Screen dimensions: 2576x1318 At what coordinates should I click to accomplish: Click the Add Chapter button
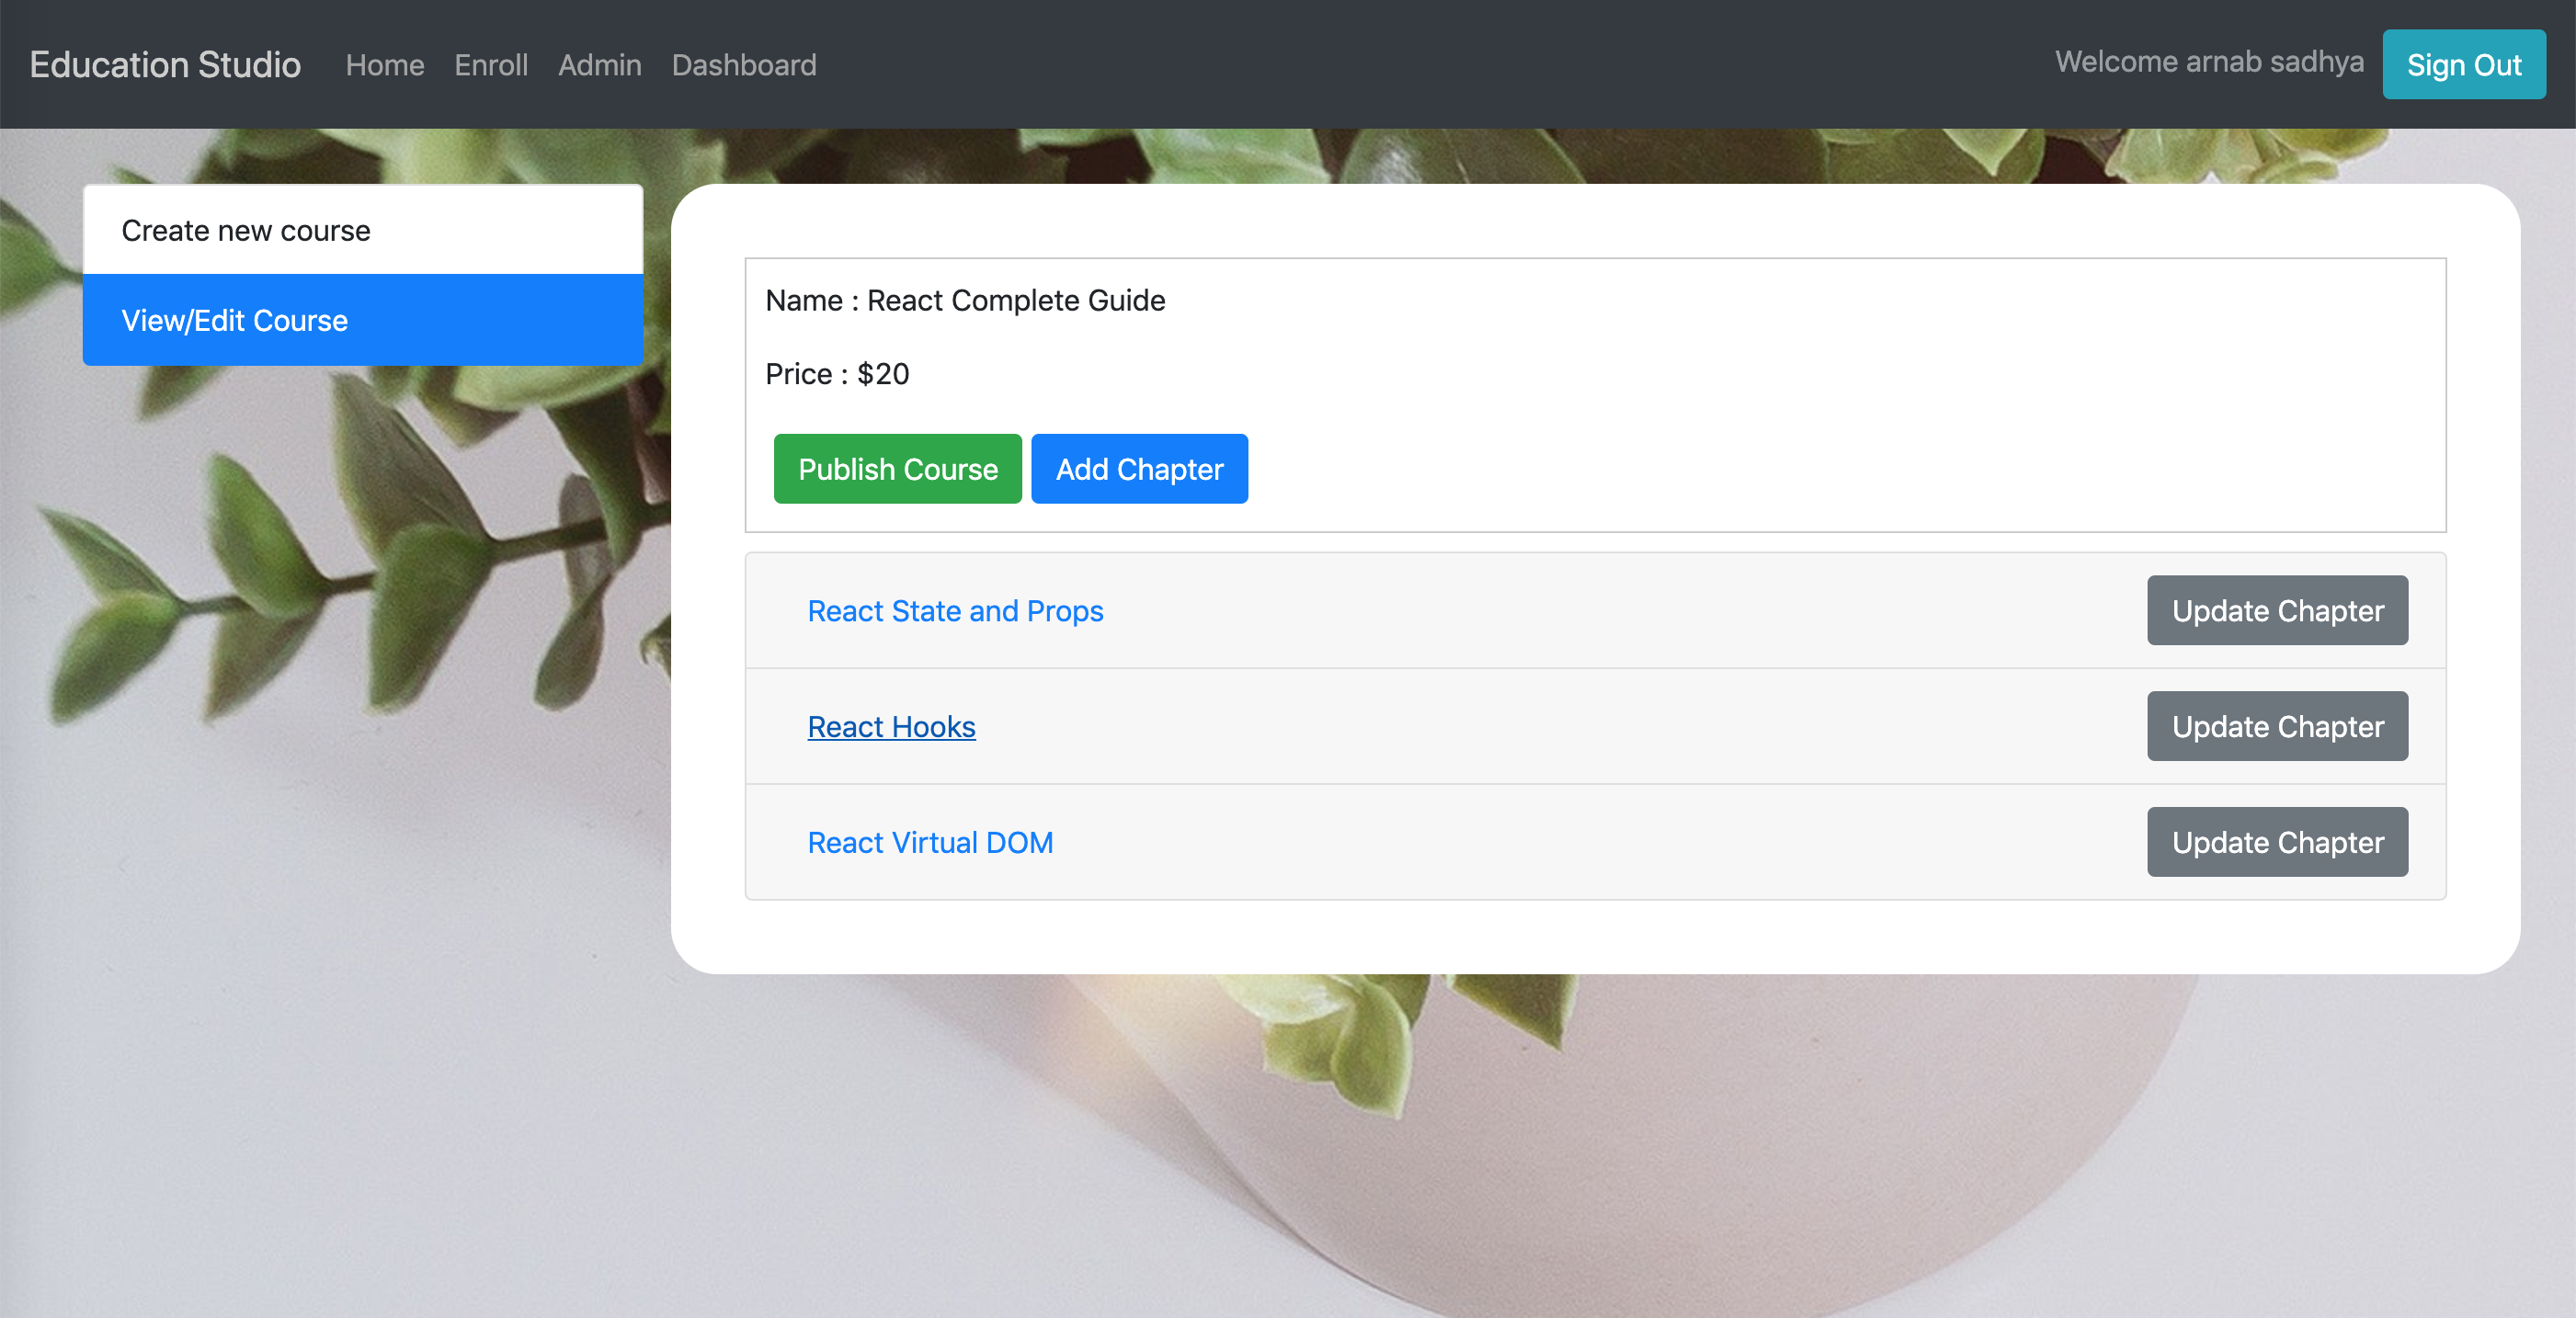point(1139,468)
